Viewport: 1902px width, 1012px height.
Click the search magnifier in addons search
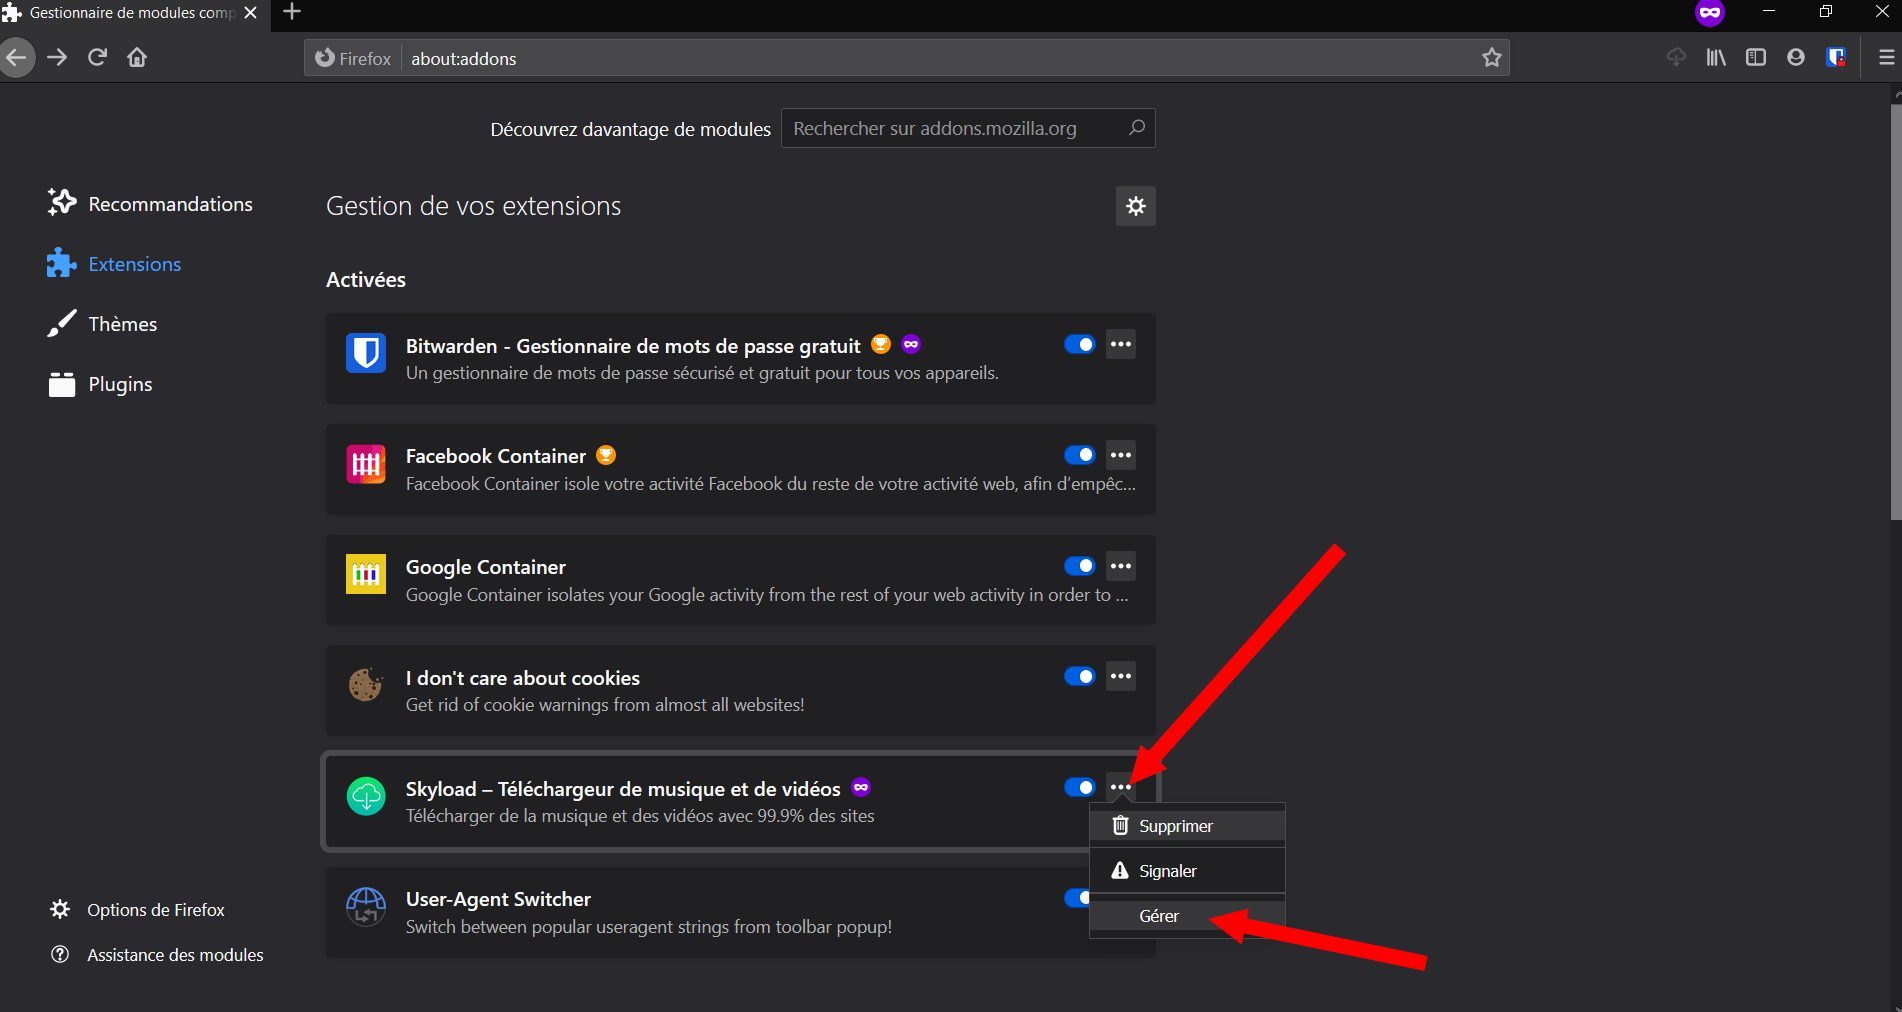(x=1136, y=128)
